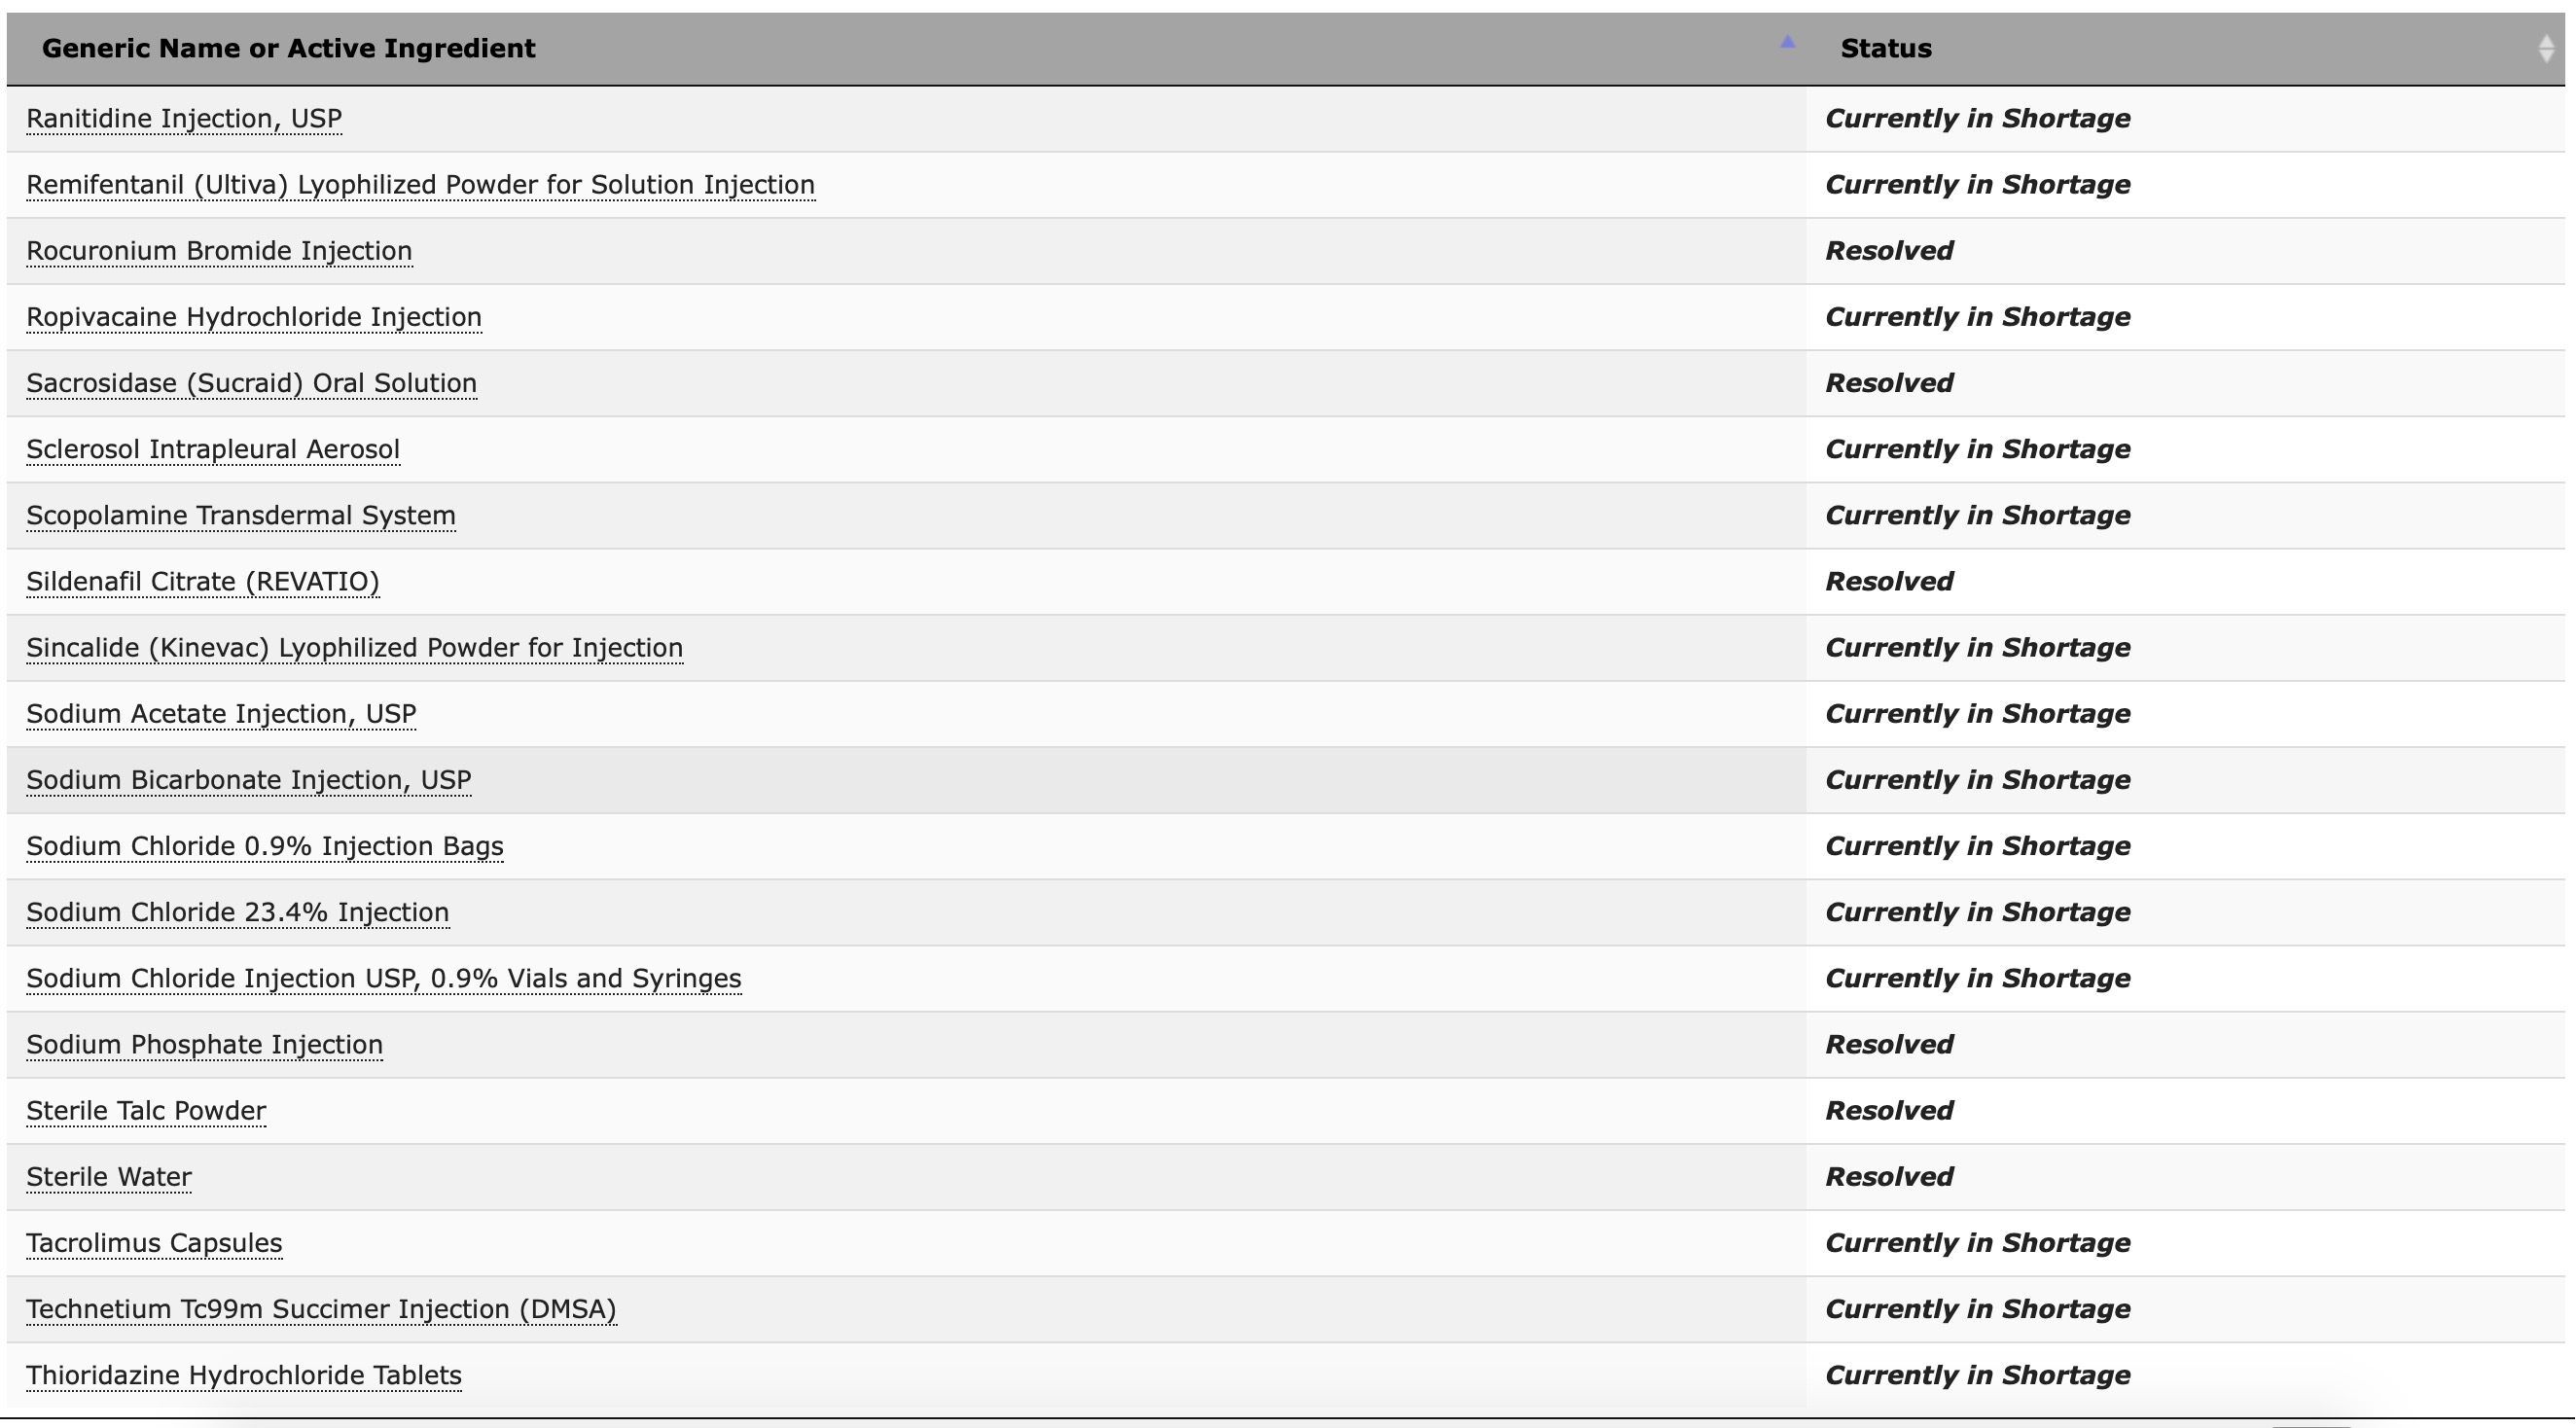2576x1428 pixels.
Task: Toggle Status column sort arrows
Action: pyautogui.click(x=2546, y=48)
